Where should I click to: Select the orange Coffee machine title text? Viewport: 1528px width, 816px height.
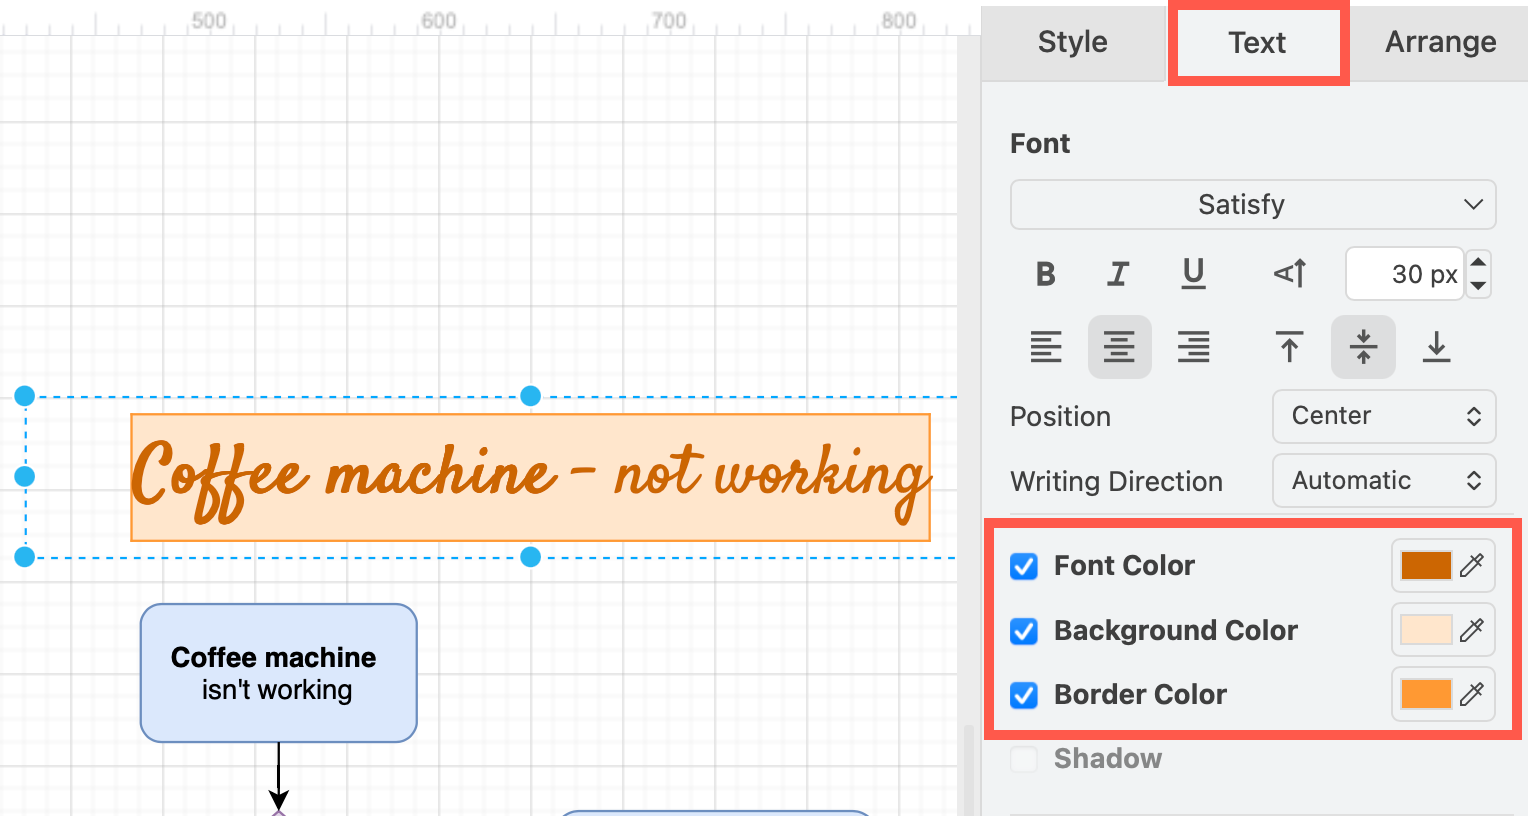pyautogui.click(x=531, y=477)
